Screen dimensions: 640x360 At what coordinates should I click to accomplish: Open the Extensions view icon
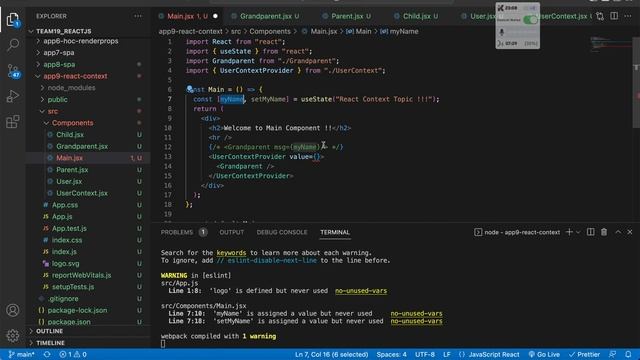coord(13,122)
